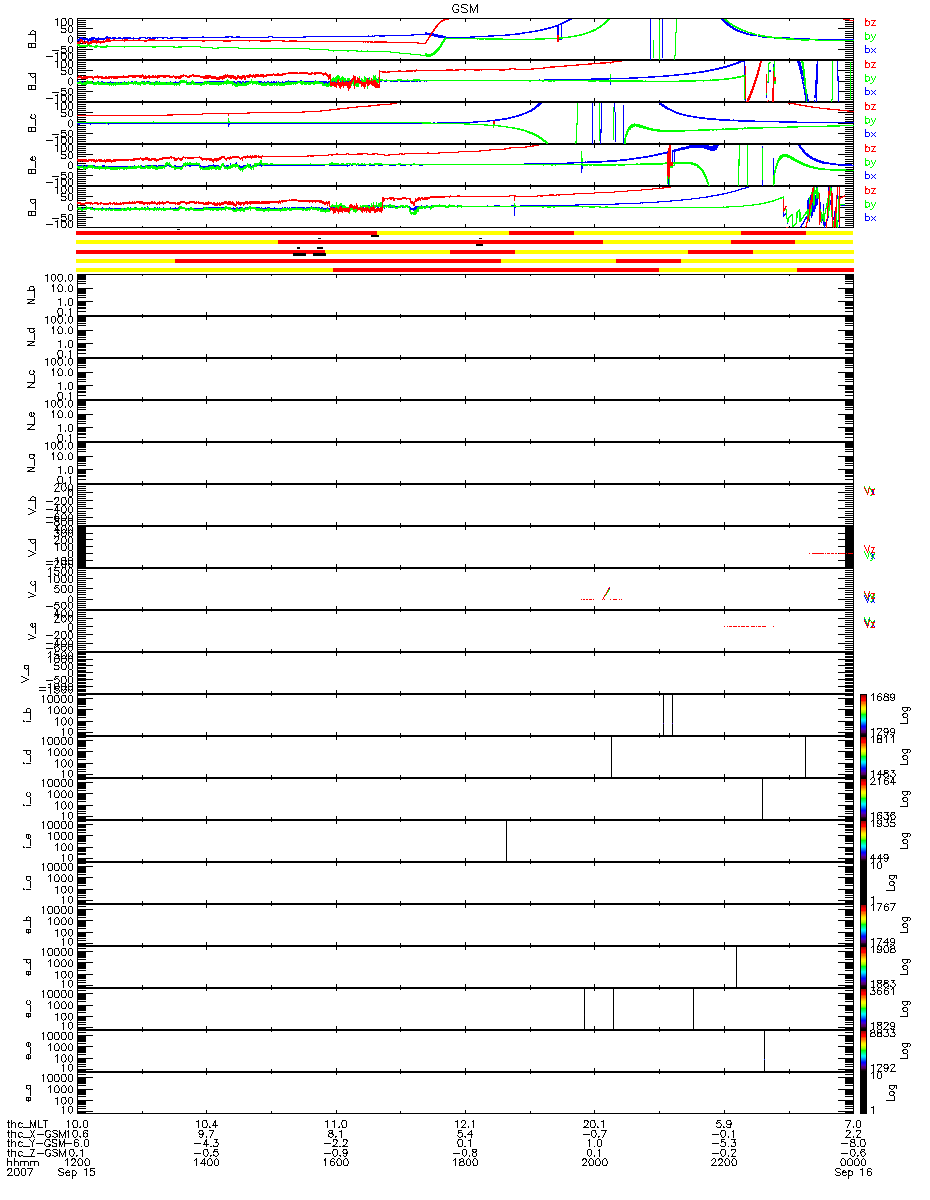Click the hhmm row label
This screenshot has height=1200, width=930.
21,1164
